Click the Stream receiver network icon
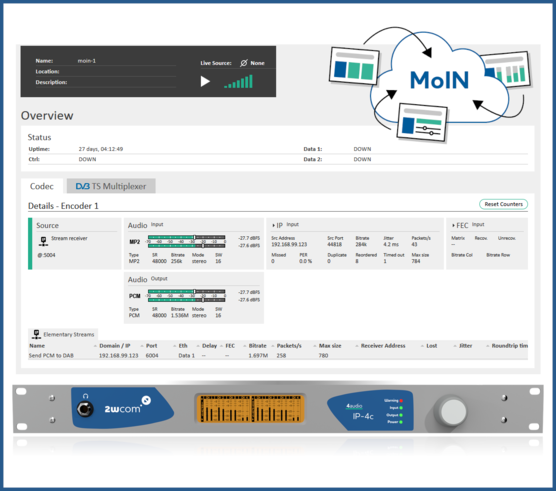556x491 pixels. (43, 241)
